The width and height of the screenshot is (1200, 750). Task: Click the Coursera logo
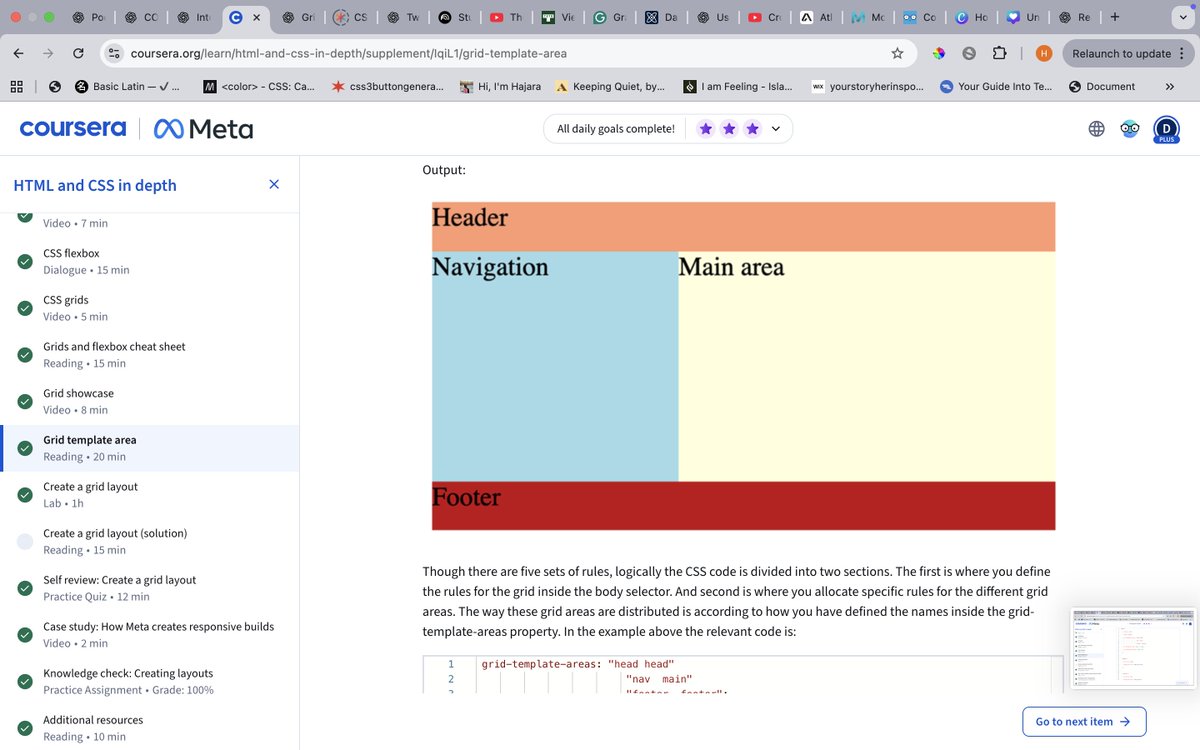[x=70, y=128]
